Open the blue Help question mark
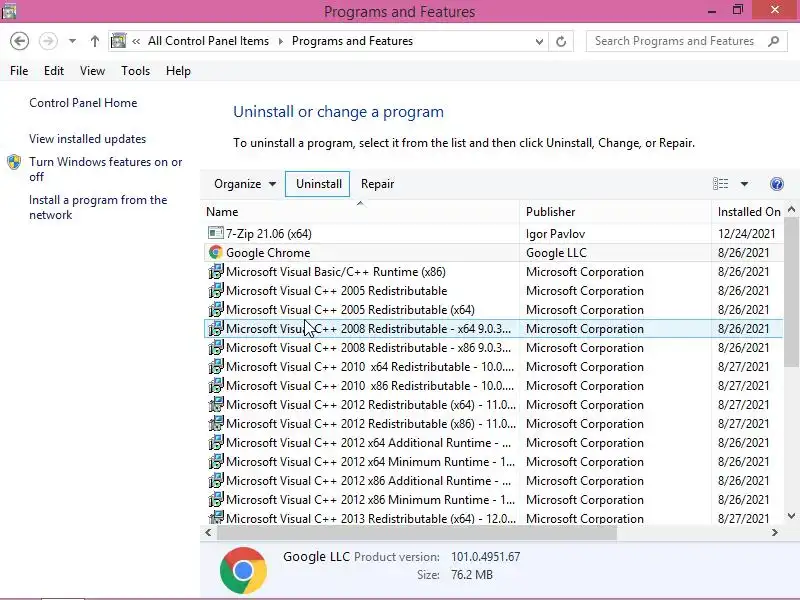Screen dimensions: 800x600 [777, 184]
